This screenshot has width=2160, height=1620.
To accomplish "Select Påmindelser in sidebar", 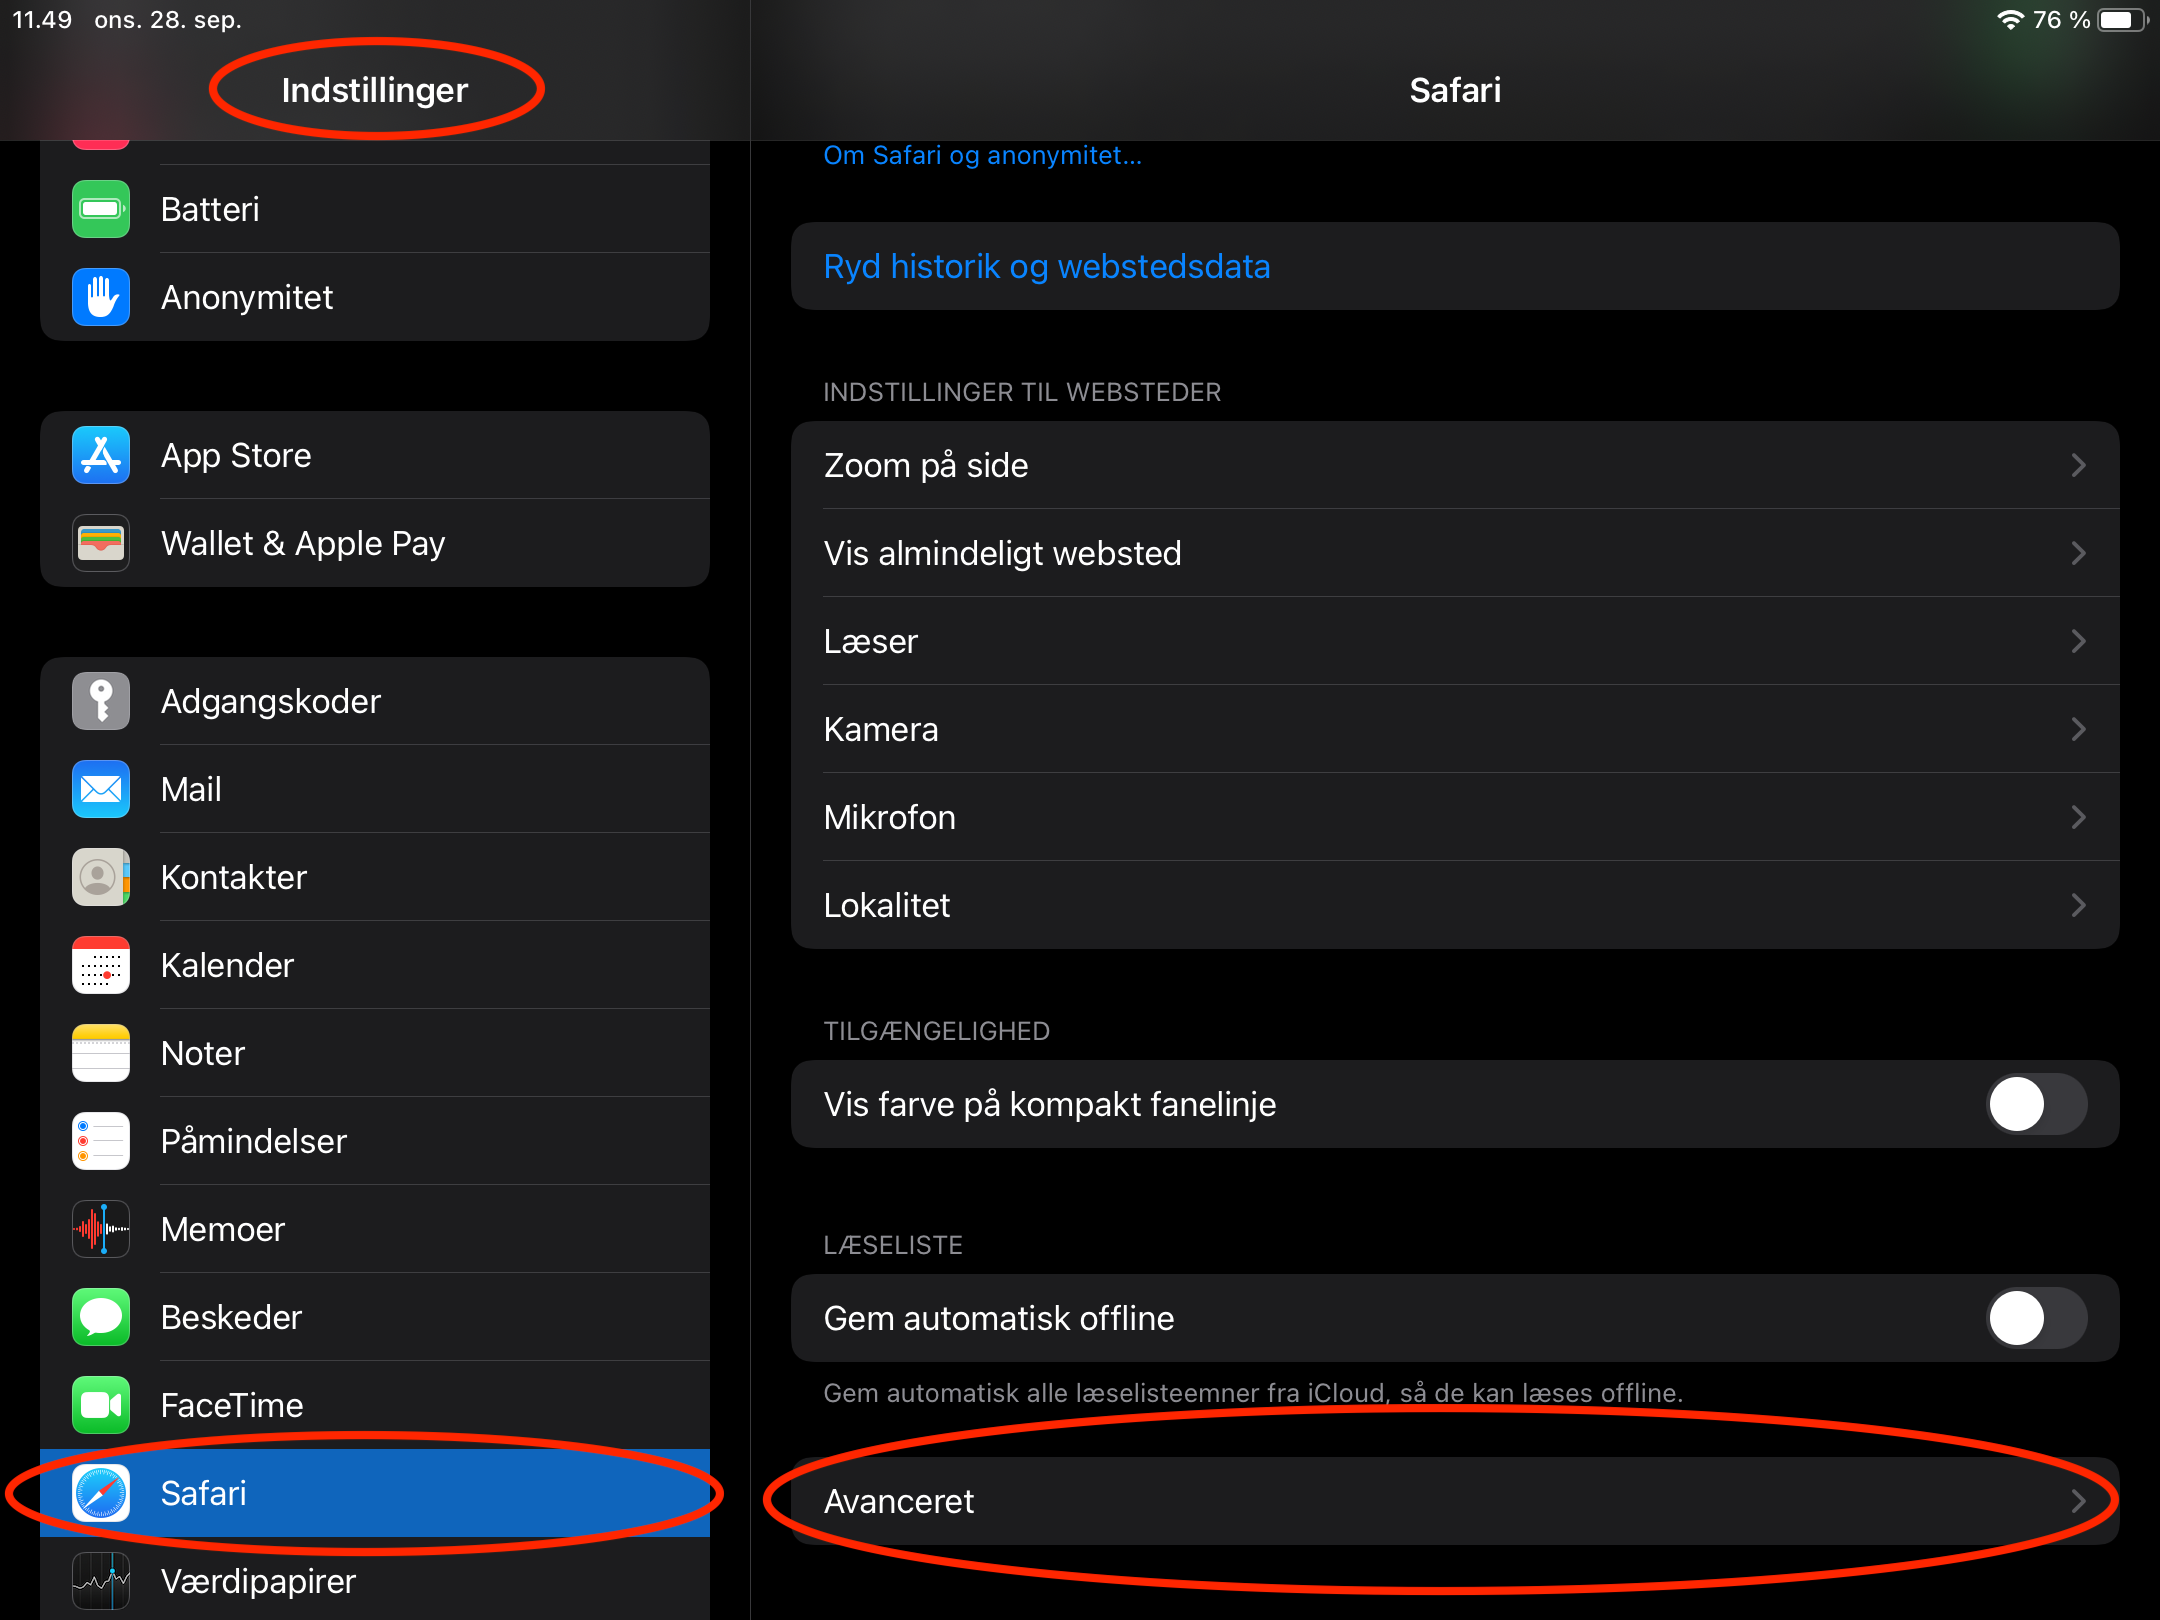I will 375,1141.
